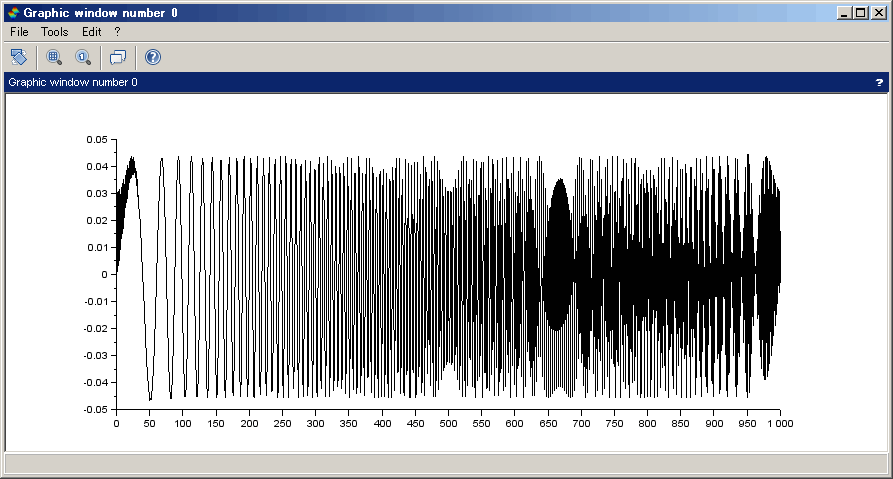Viewport: 893px width, 479px height.
Task: Click the 250 x-axis label
Action: point(282,424)
